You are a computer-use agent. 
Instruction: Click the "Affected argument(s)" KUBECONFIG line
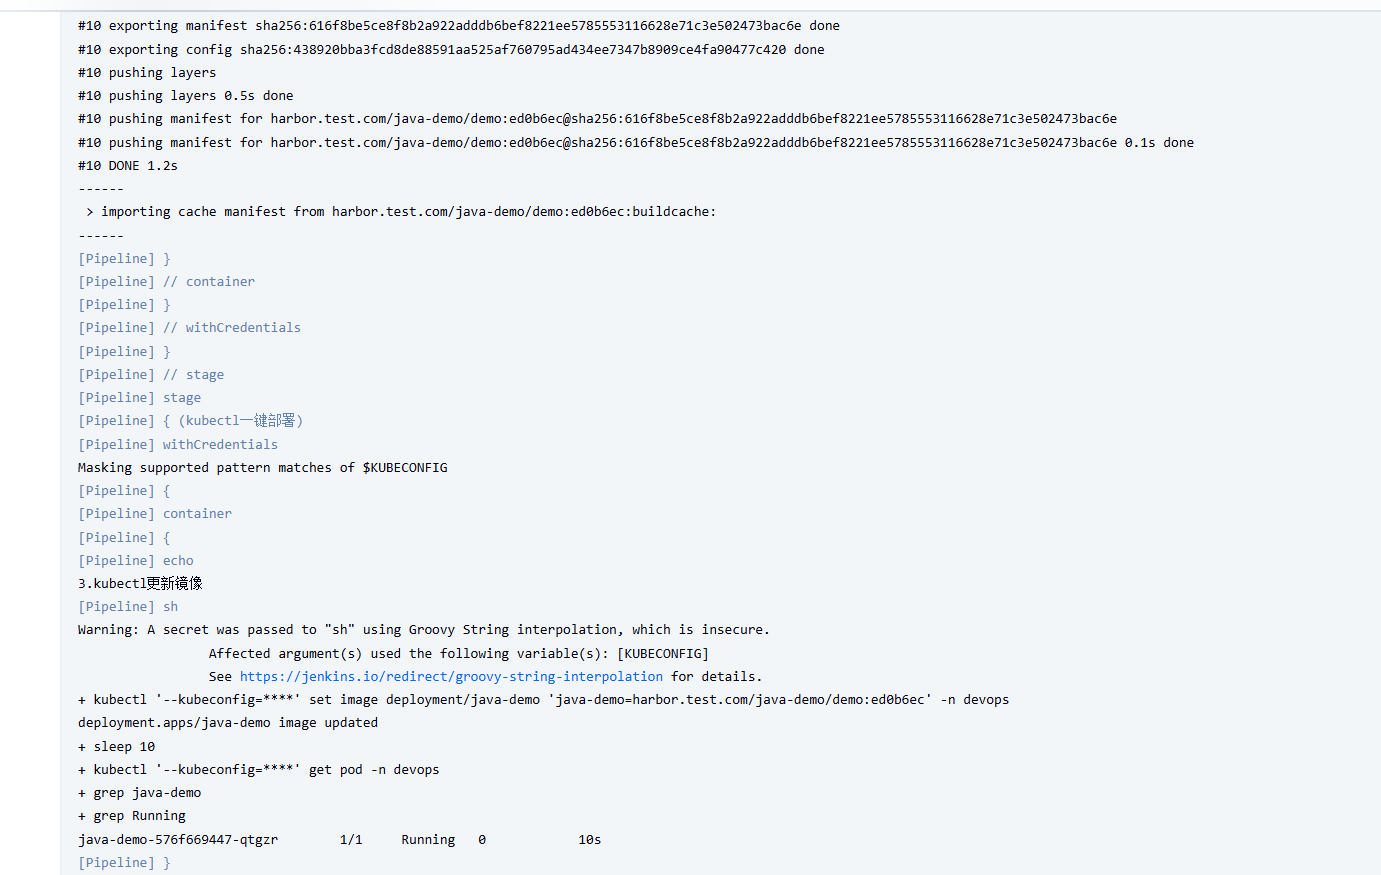click(x=458, y=654)
